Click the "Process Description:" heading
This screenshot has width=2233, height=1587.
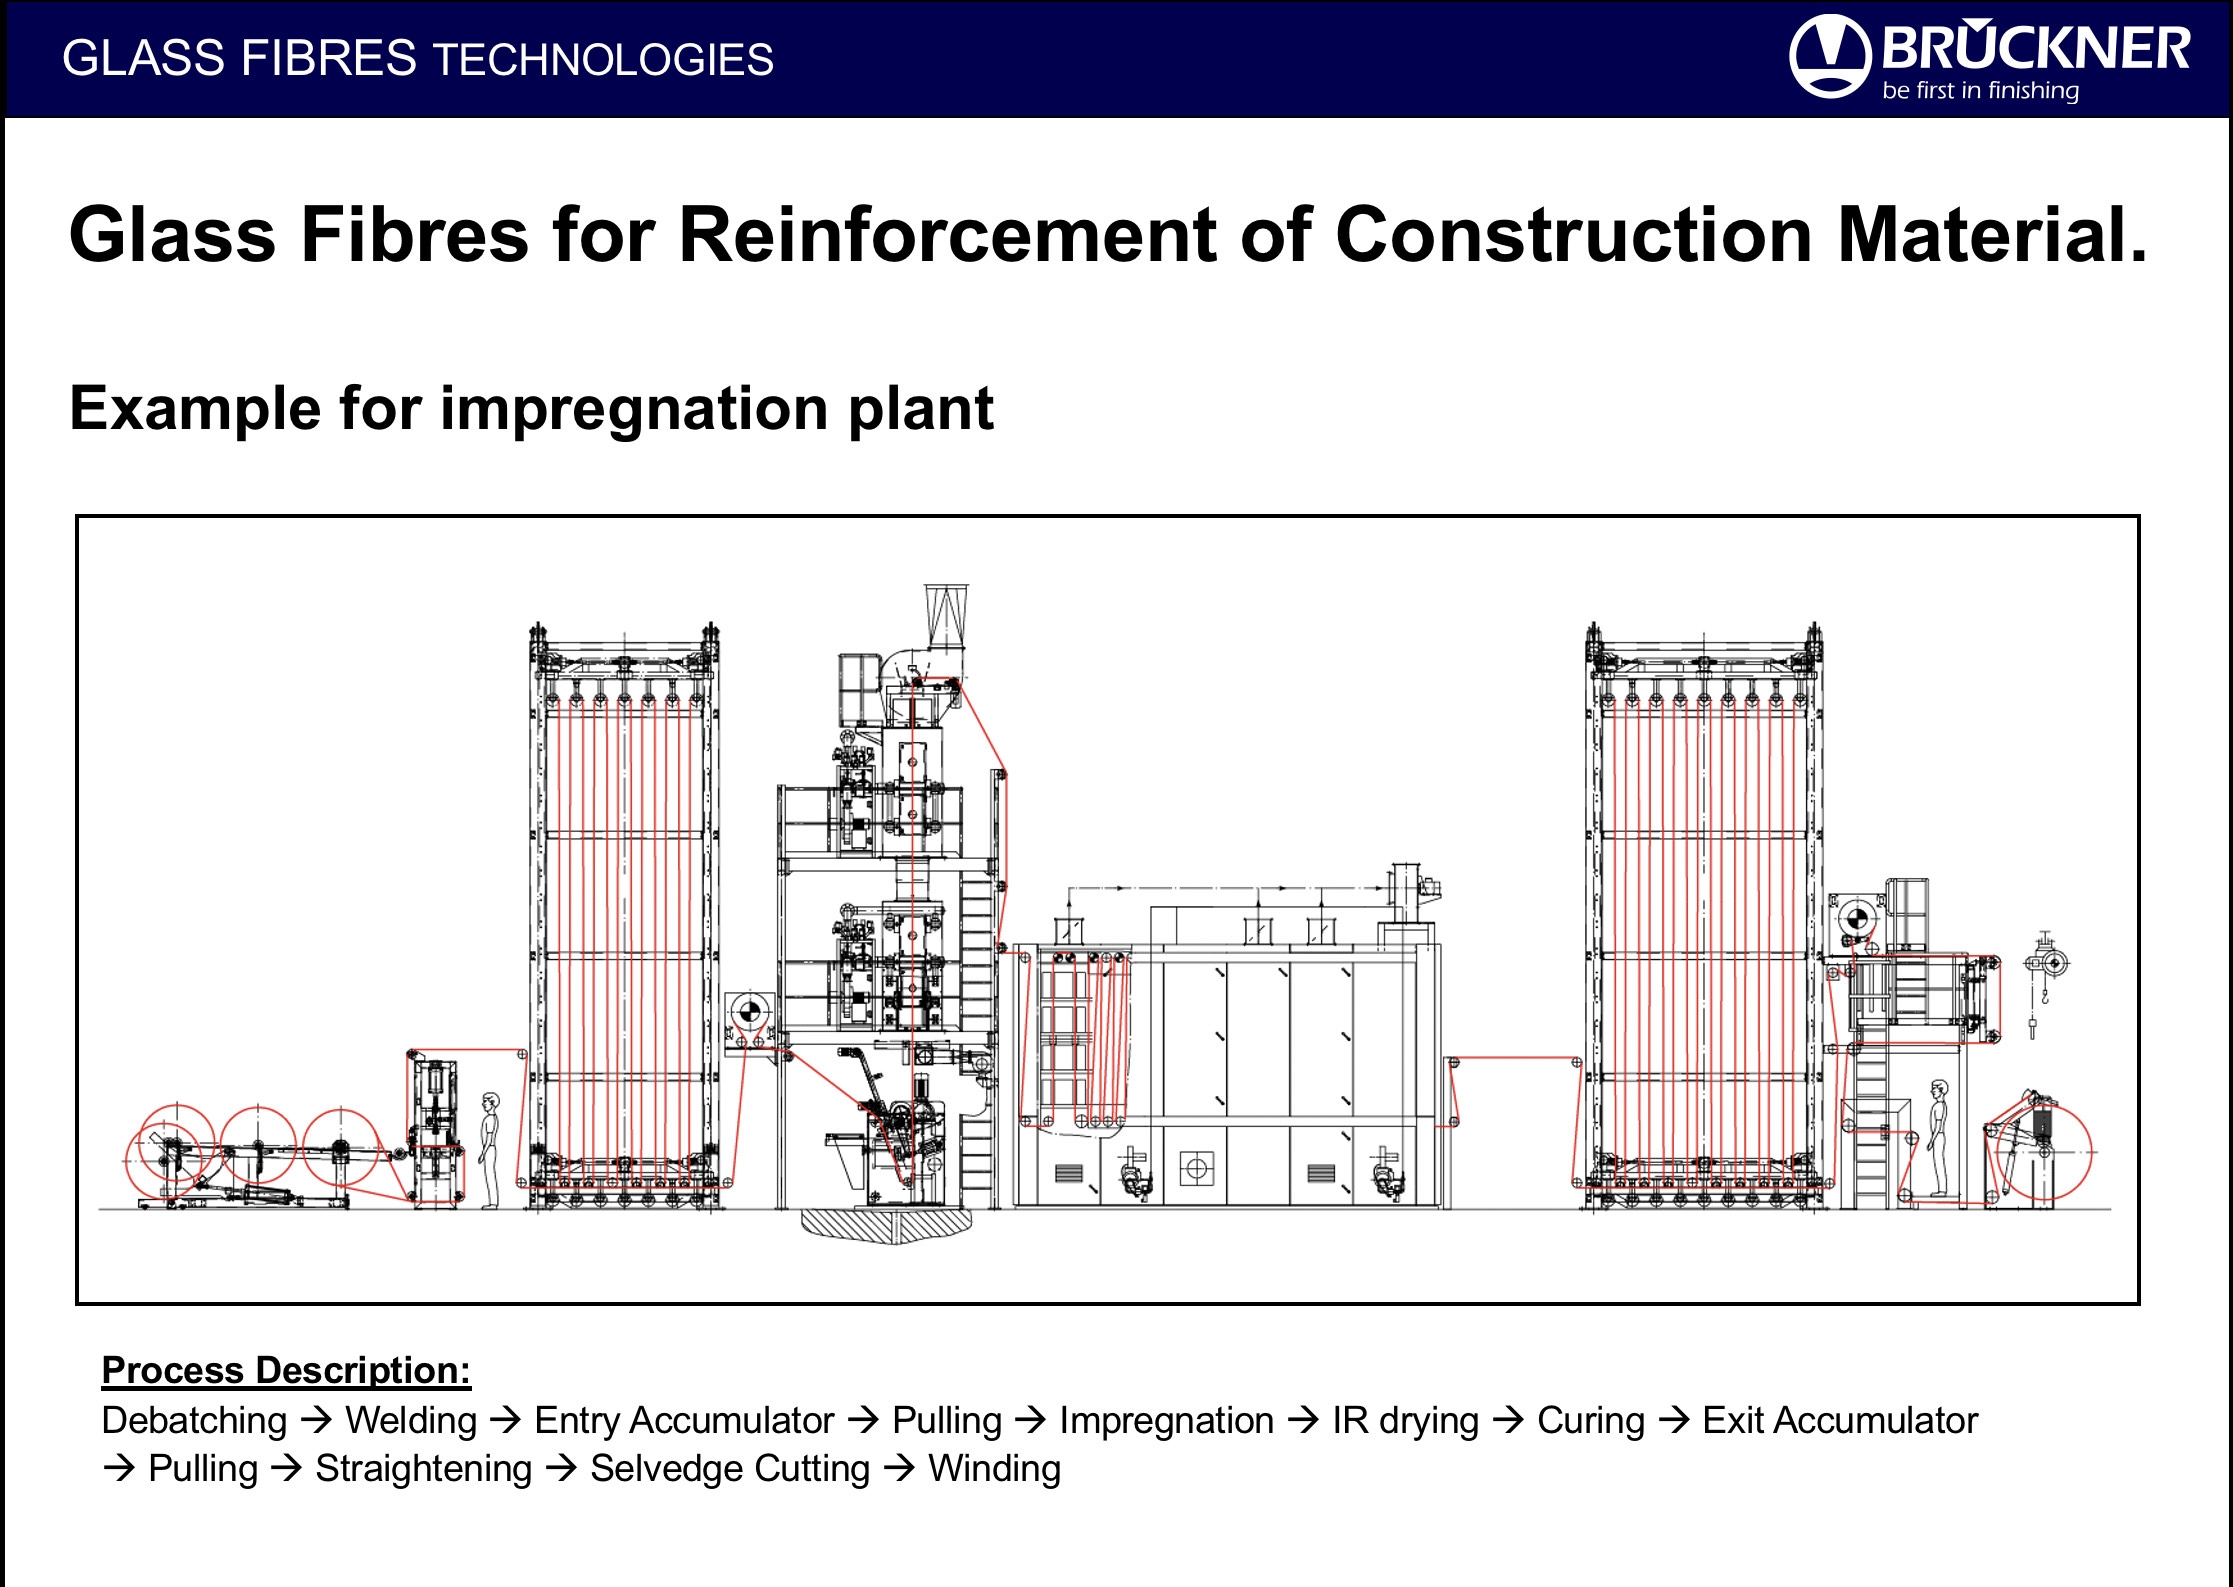point(286,1370)
